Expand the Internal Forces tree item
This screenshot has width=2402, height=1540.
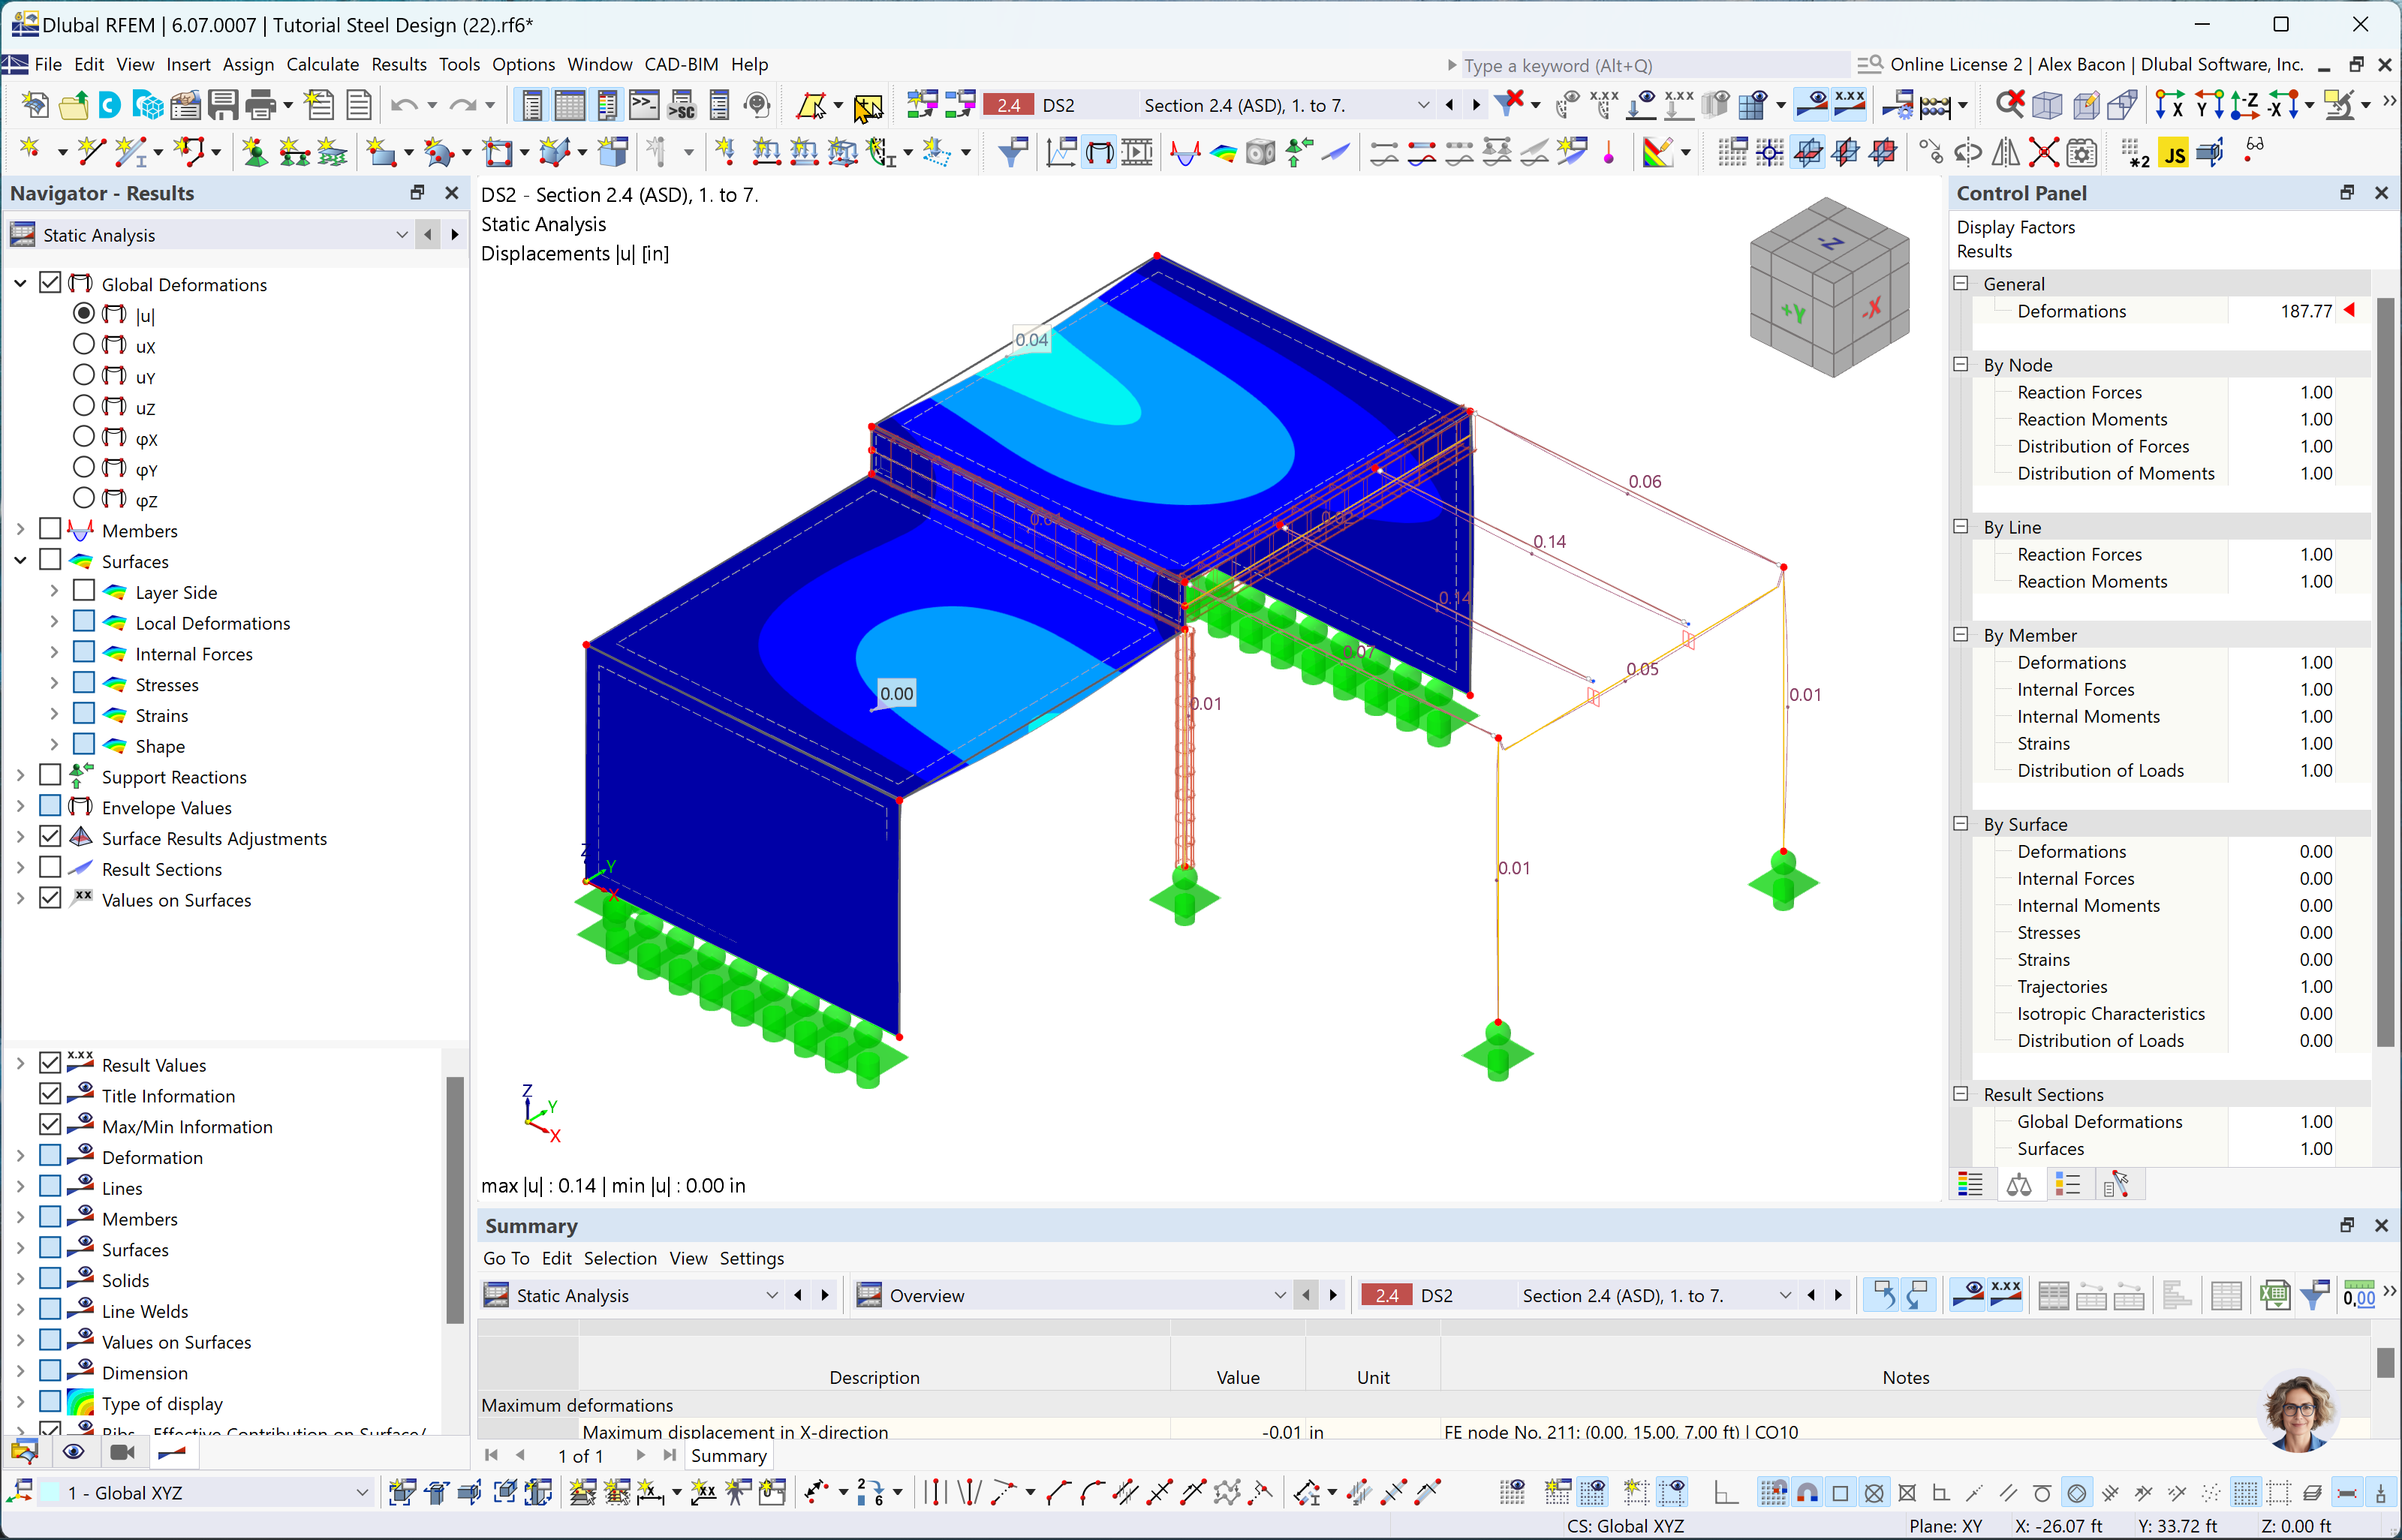54,653
